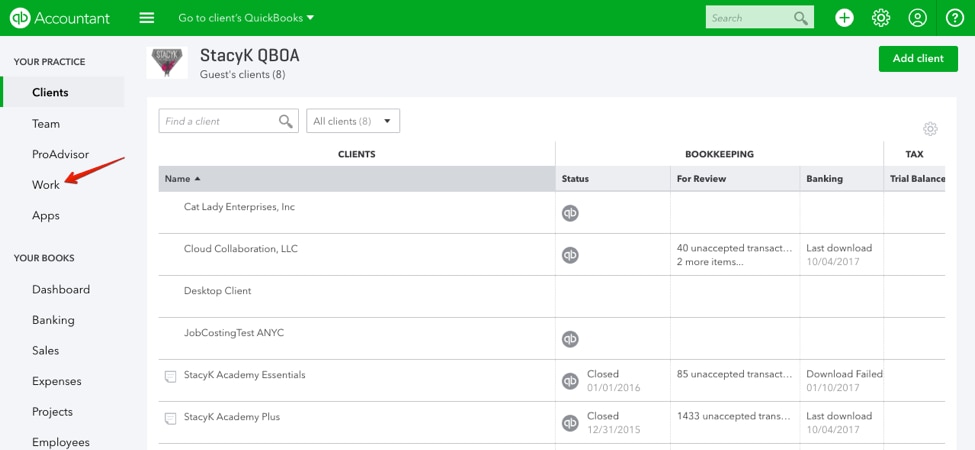Click QuickBooks icon for JobCostingTest ANYC
The height and width of the screenshot is (450, 975).
pyautogui.click(x=570, y=339)
